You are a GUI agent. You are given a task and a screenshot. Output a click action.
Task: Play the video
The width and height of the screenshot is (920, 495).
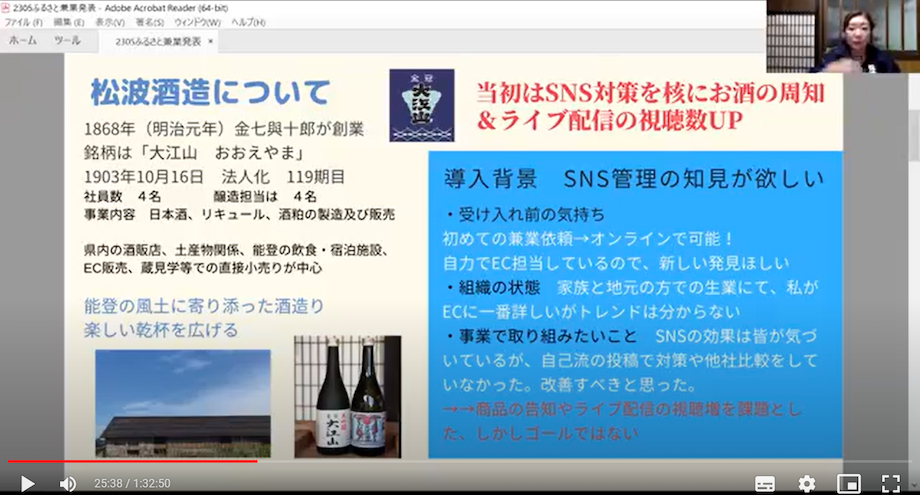27,484
